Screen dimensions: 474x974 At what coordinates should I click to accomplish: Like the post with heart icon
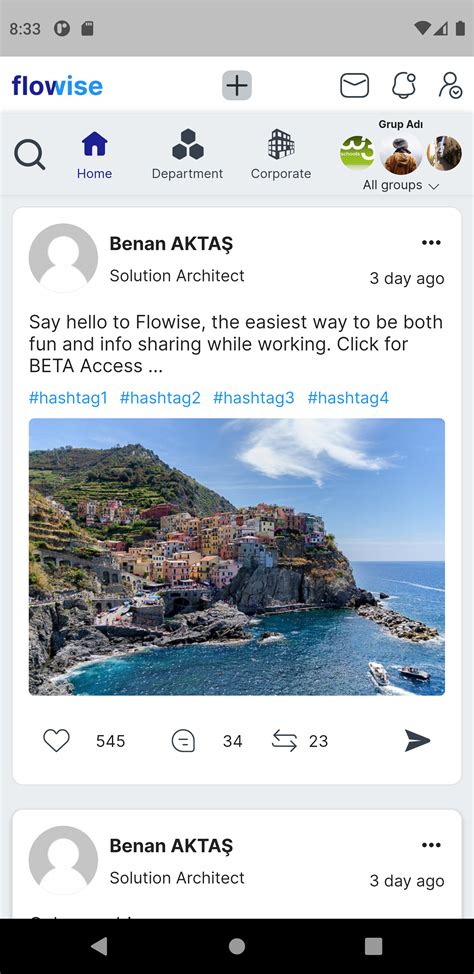(56, 740)
